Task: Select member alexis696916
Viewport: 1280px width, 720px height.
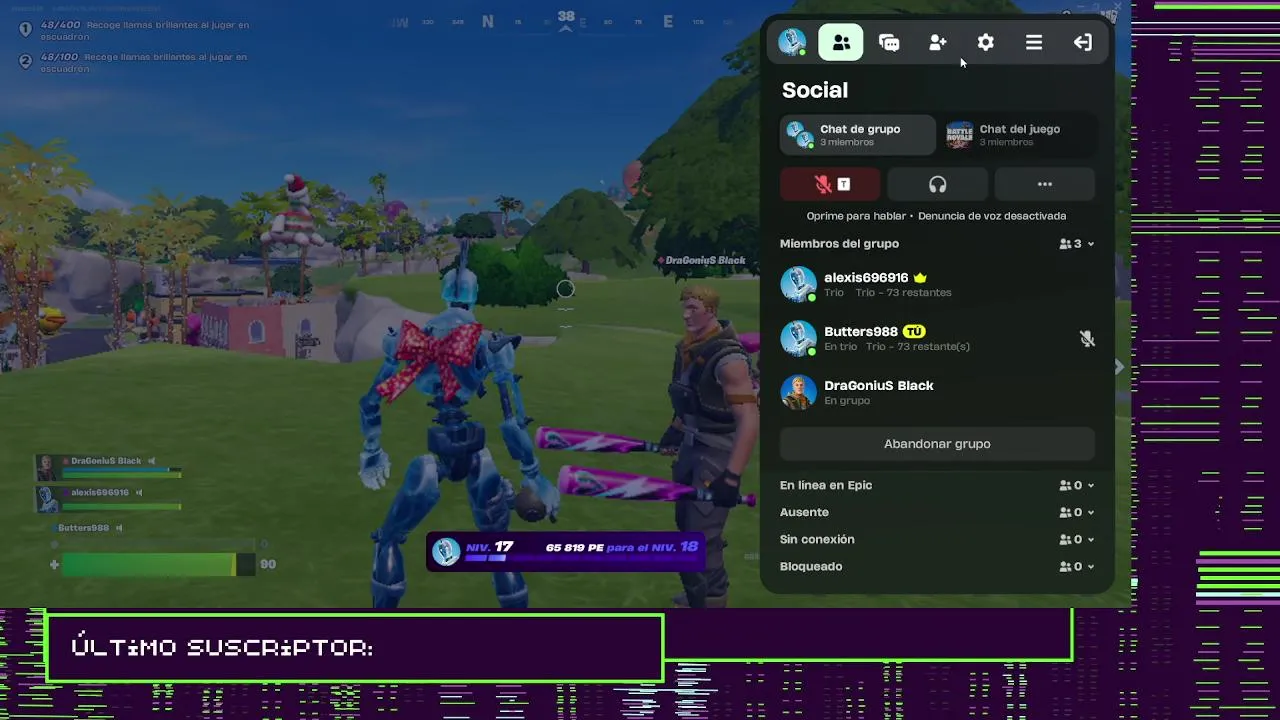Action: [x=937, y=284]
